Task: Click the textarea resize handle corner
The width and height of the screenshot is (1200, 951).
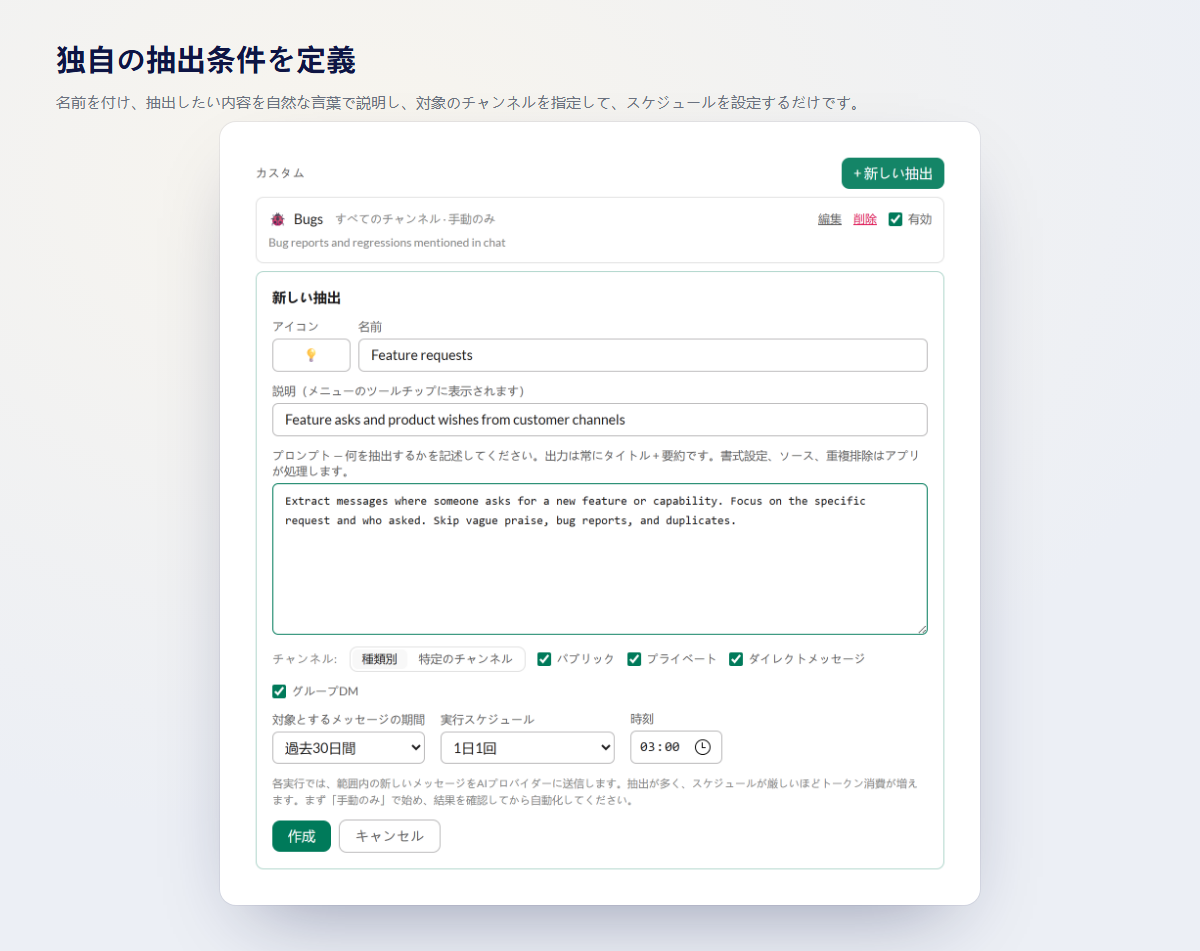Action: click(922, 629)
